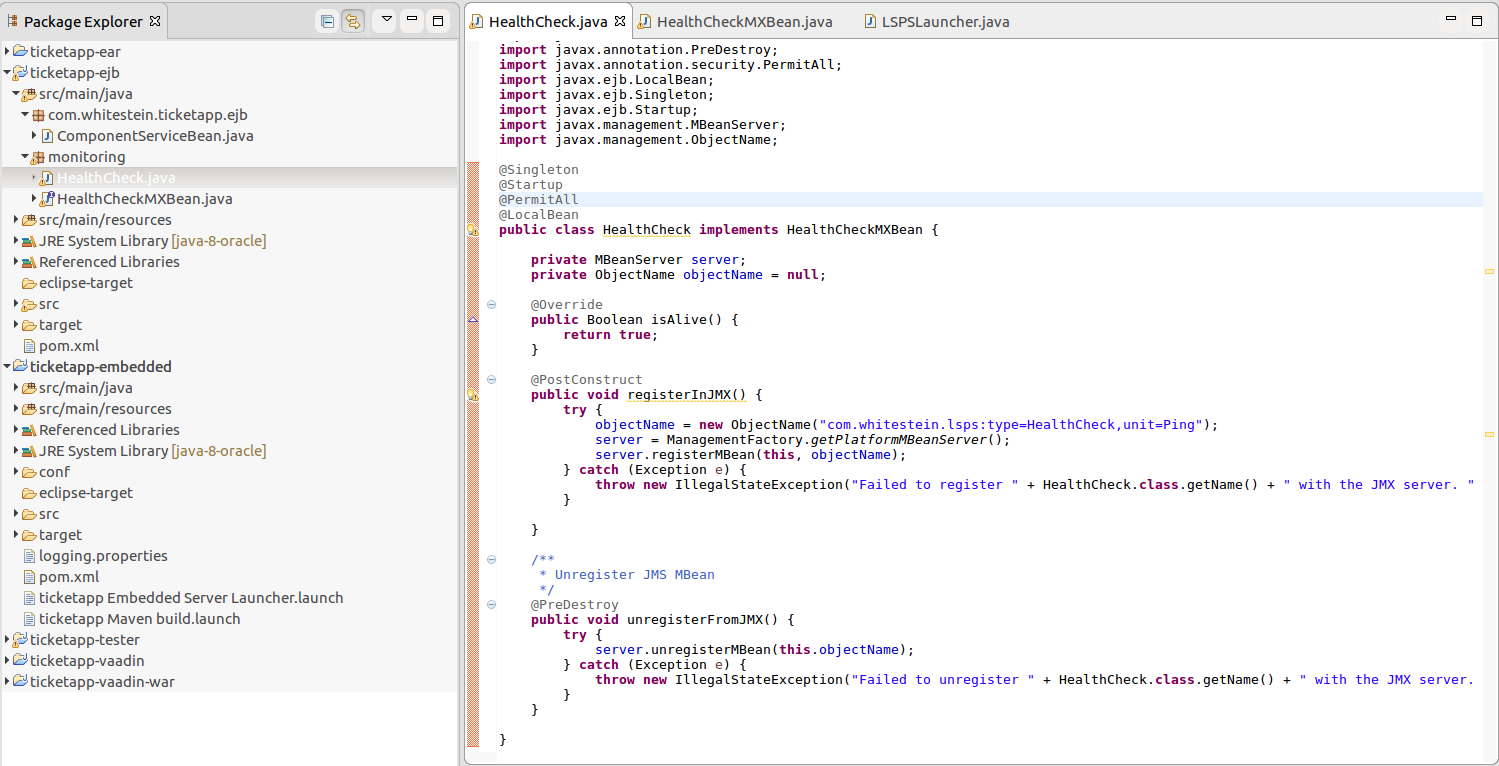Click yellow overview ruler marker near objectName
The width and height of the screenshot is (1499, 766).
[1489, 272]
